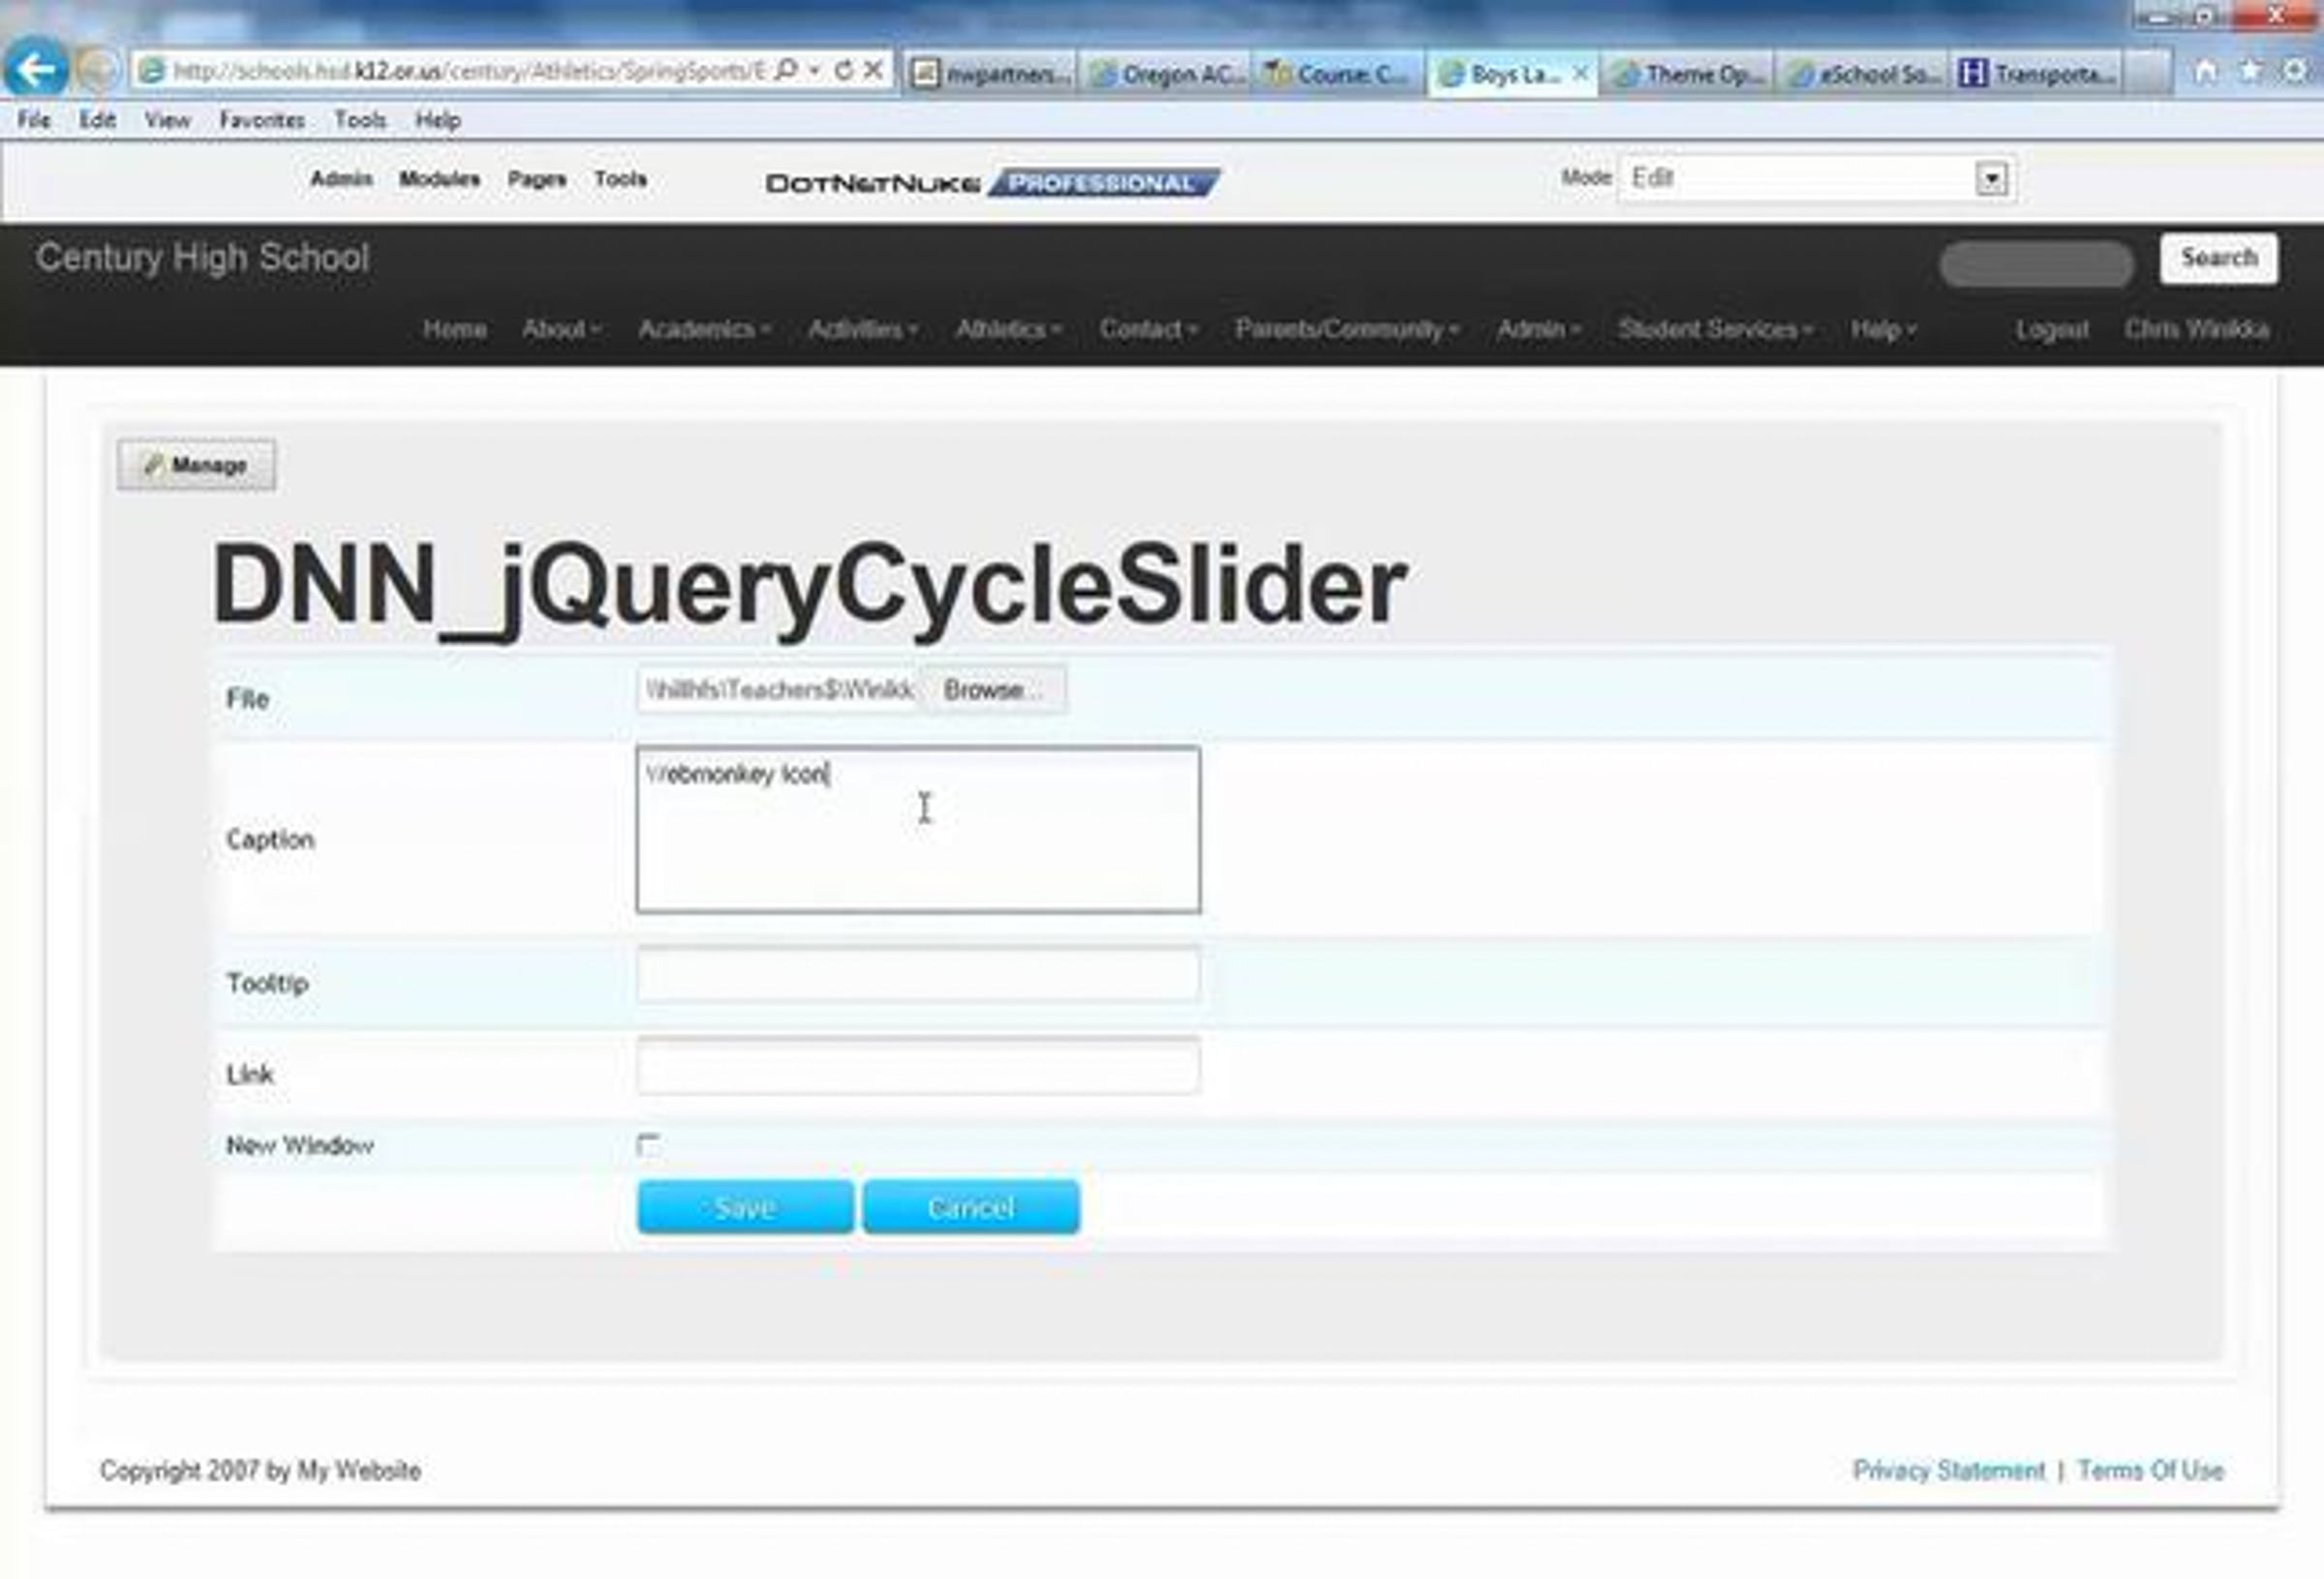Viewport: 2324px width, 1579px height.
Task: Click the address bar search magnifier icon
Action: (x=787, y=70)
